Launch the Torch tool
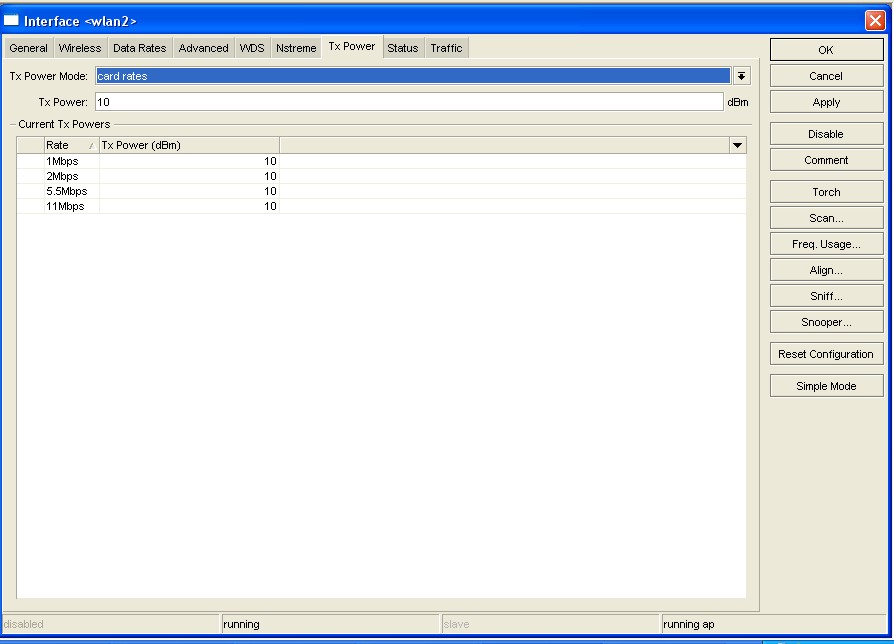The height and width of the screenshot is (644, 894). coord(826,192)
